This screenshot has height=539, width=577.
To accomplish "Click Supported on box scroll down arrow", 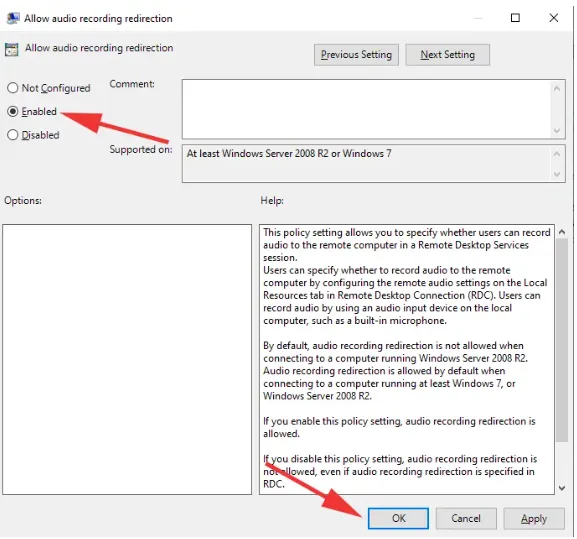I will pyautogui.click(x=557, y=174).
